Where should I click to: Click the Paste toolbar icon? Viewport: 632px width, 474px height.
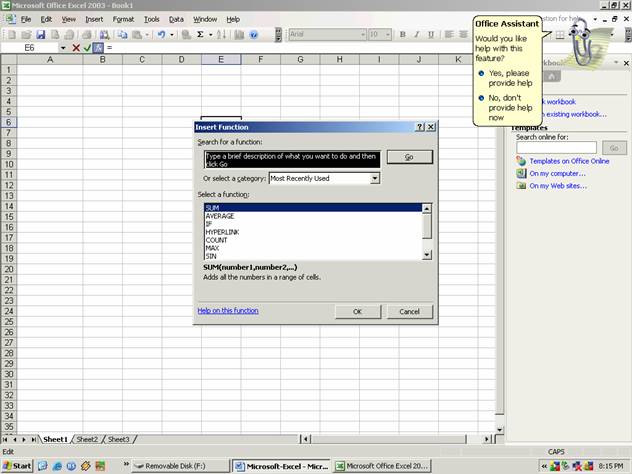(137, 35)
